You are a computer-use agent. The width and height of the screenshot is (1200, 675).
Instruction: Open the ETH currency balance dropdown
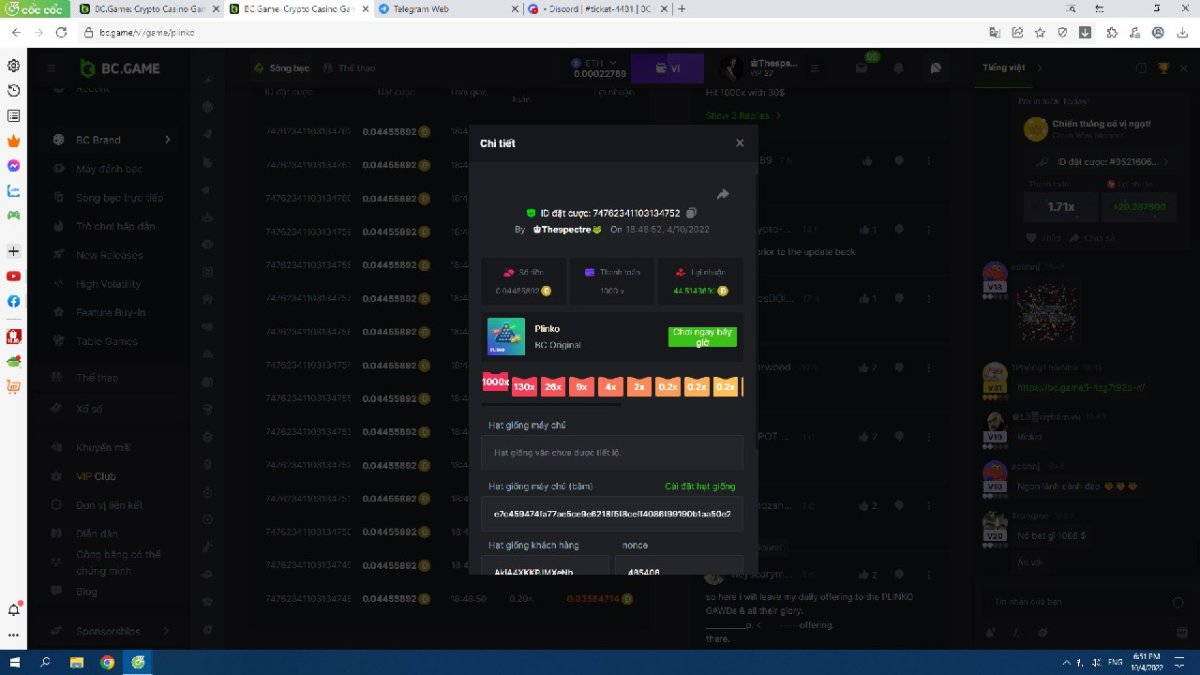(599, 68)
